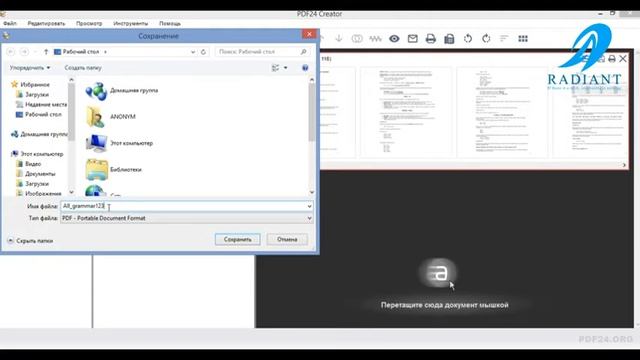The height and width of the screenshot is (360, 640).
Task: Close the open document with its X icon
Action: [623, 59]
